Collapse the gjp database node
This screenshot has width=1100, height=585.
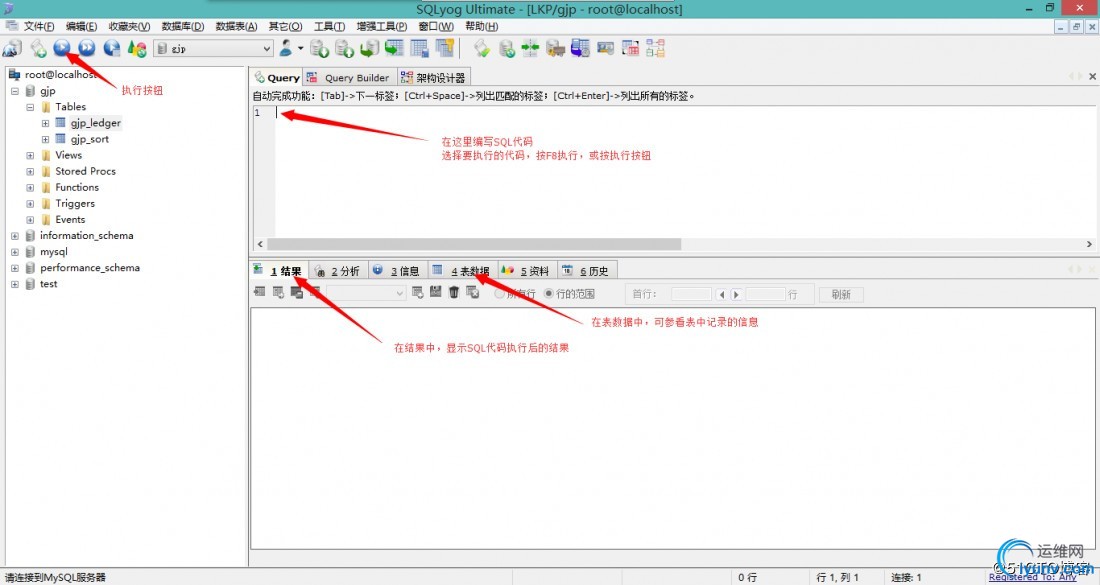tap(15, 91)
